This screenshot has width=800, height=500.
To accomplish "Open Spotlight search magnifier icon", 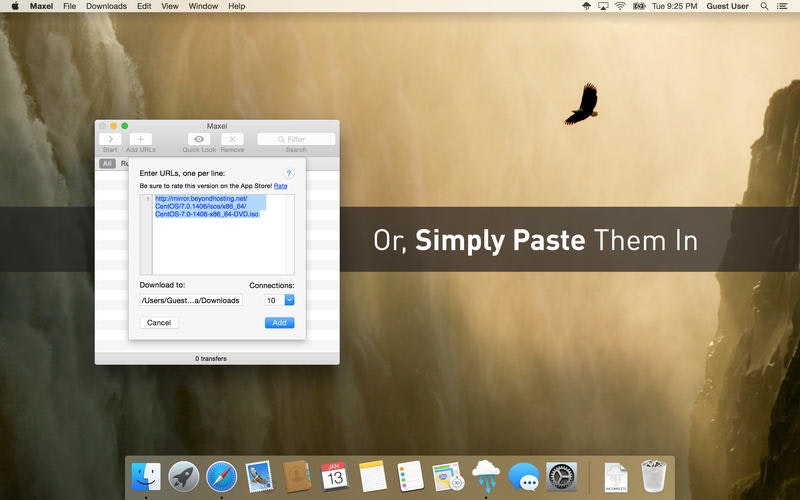I will pyautogui.click(x=764, y=6).
